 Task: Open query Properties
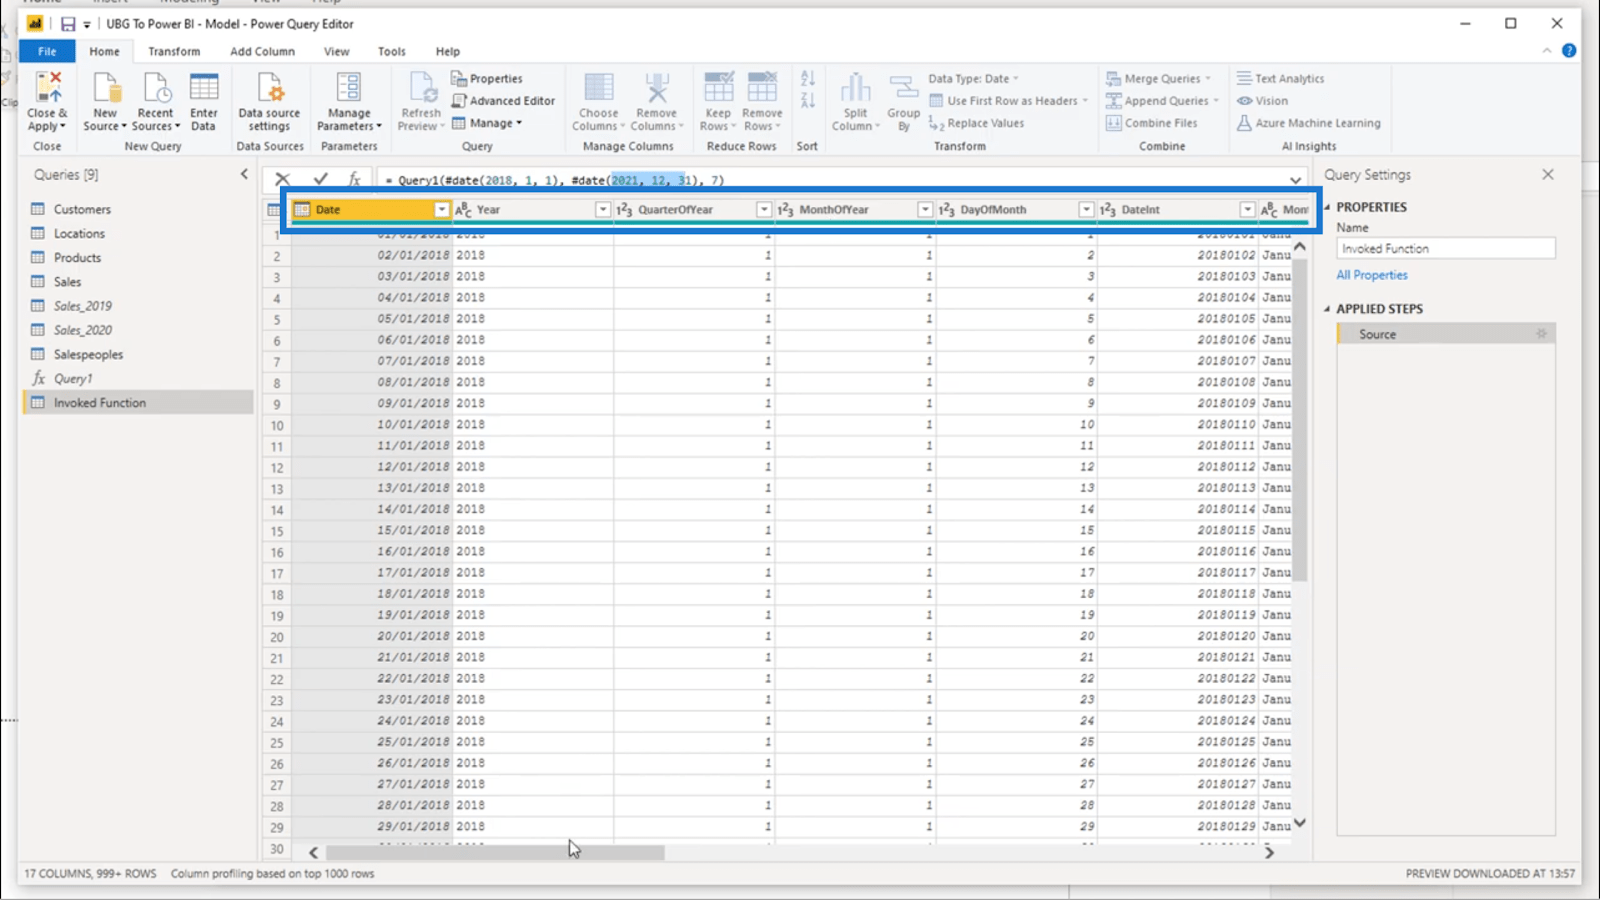tap(487, 78)
